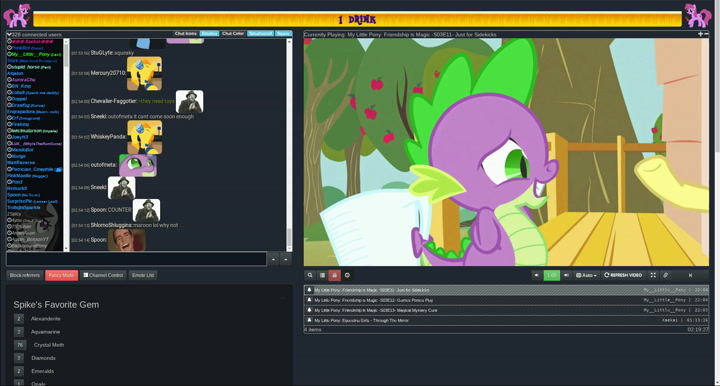Click the second arrow button beside chat input
Image resolution: width=720 pixels, height=386 pixels.
click(286, 259)
